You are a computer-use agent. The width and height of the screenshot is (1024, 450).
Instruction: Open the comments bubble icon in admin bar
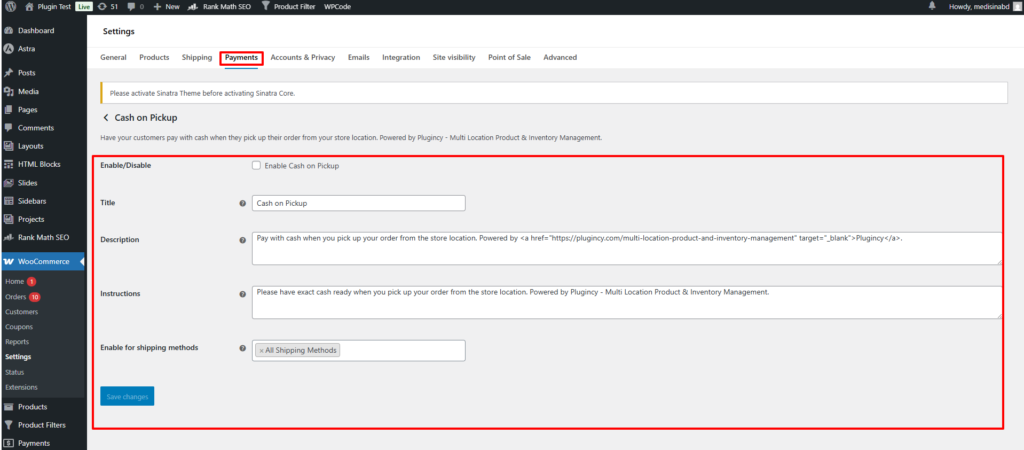pyautogui.click(x=131, y=6)
